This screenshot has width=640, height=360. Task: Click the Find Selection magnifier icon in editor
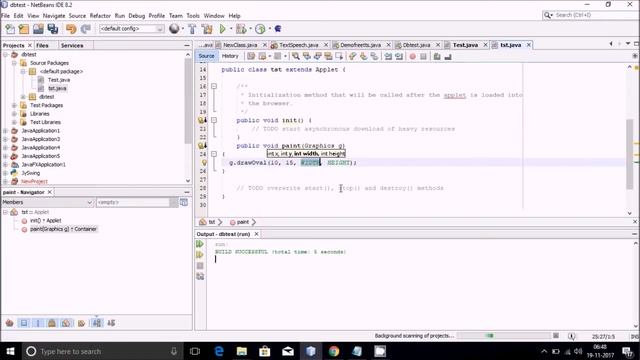click(296, 56)
